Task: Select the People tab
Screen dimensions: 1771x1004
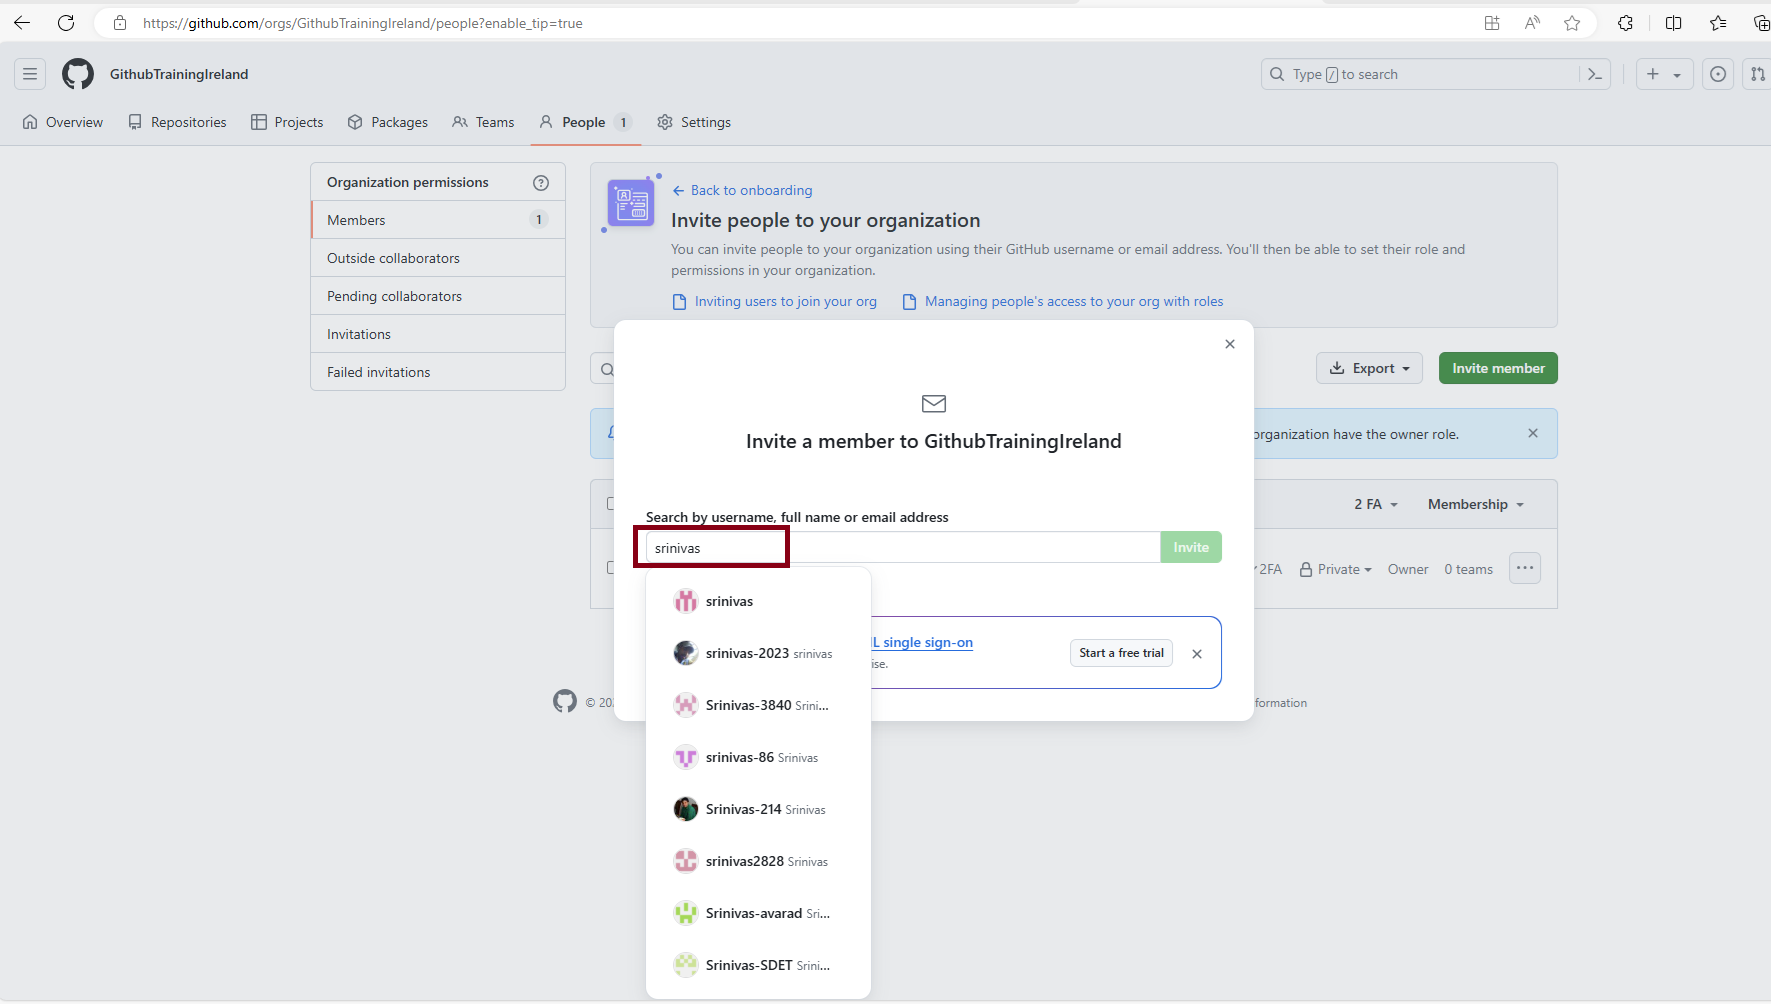Action: point(586,122)
